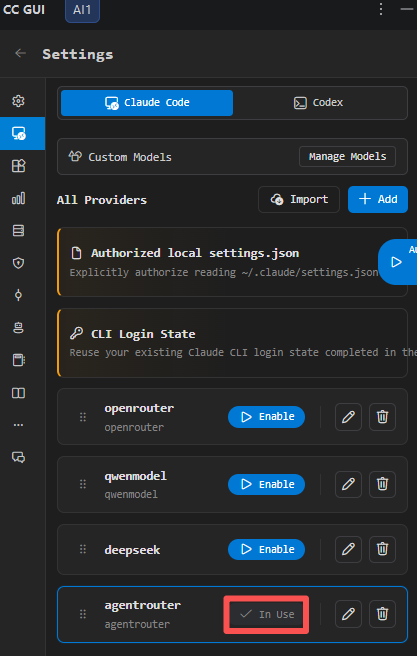
Task: Open the usage statistics bar chart icon
Action: (18, 198)
